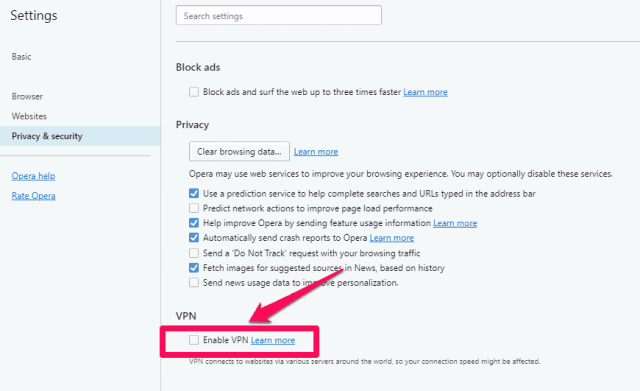This screenshot has height=391, width=640.
Task: Check Block ads and surf faster
Action: click(194, 92)
